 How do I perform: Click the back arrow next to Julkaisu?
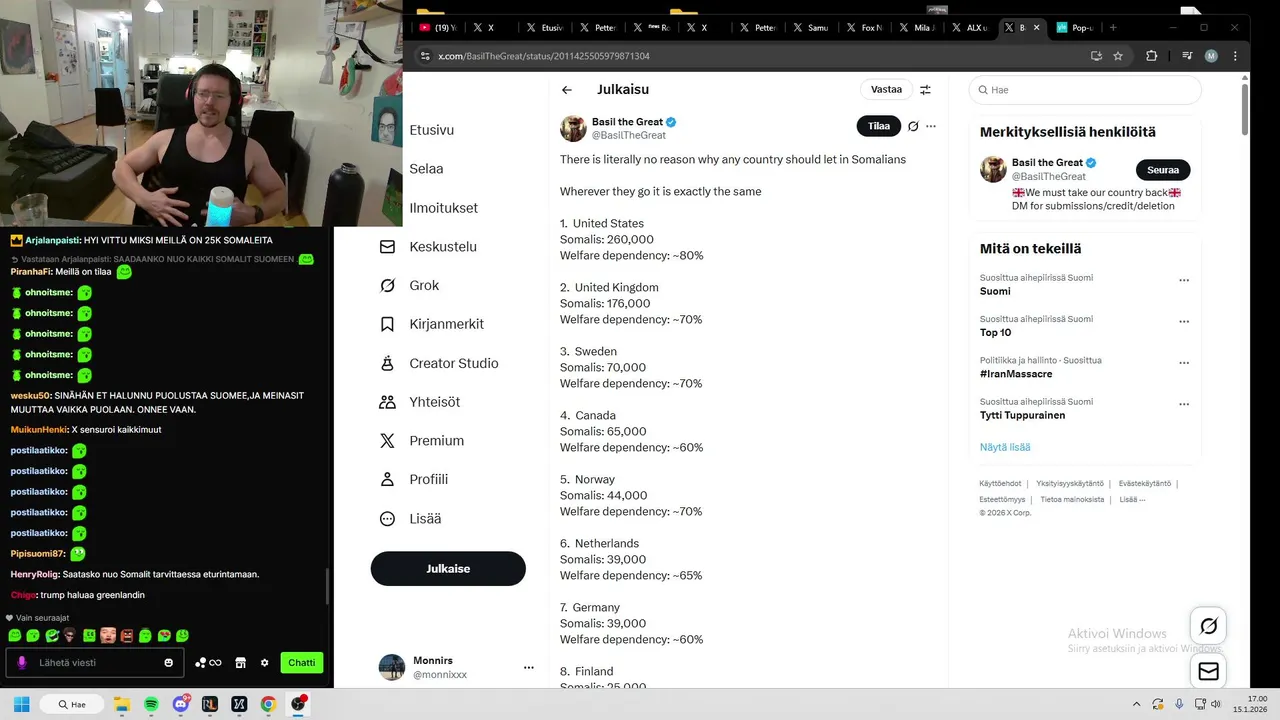pos(567,90)
